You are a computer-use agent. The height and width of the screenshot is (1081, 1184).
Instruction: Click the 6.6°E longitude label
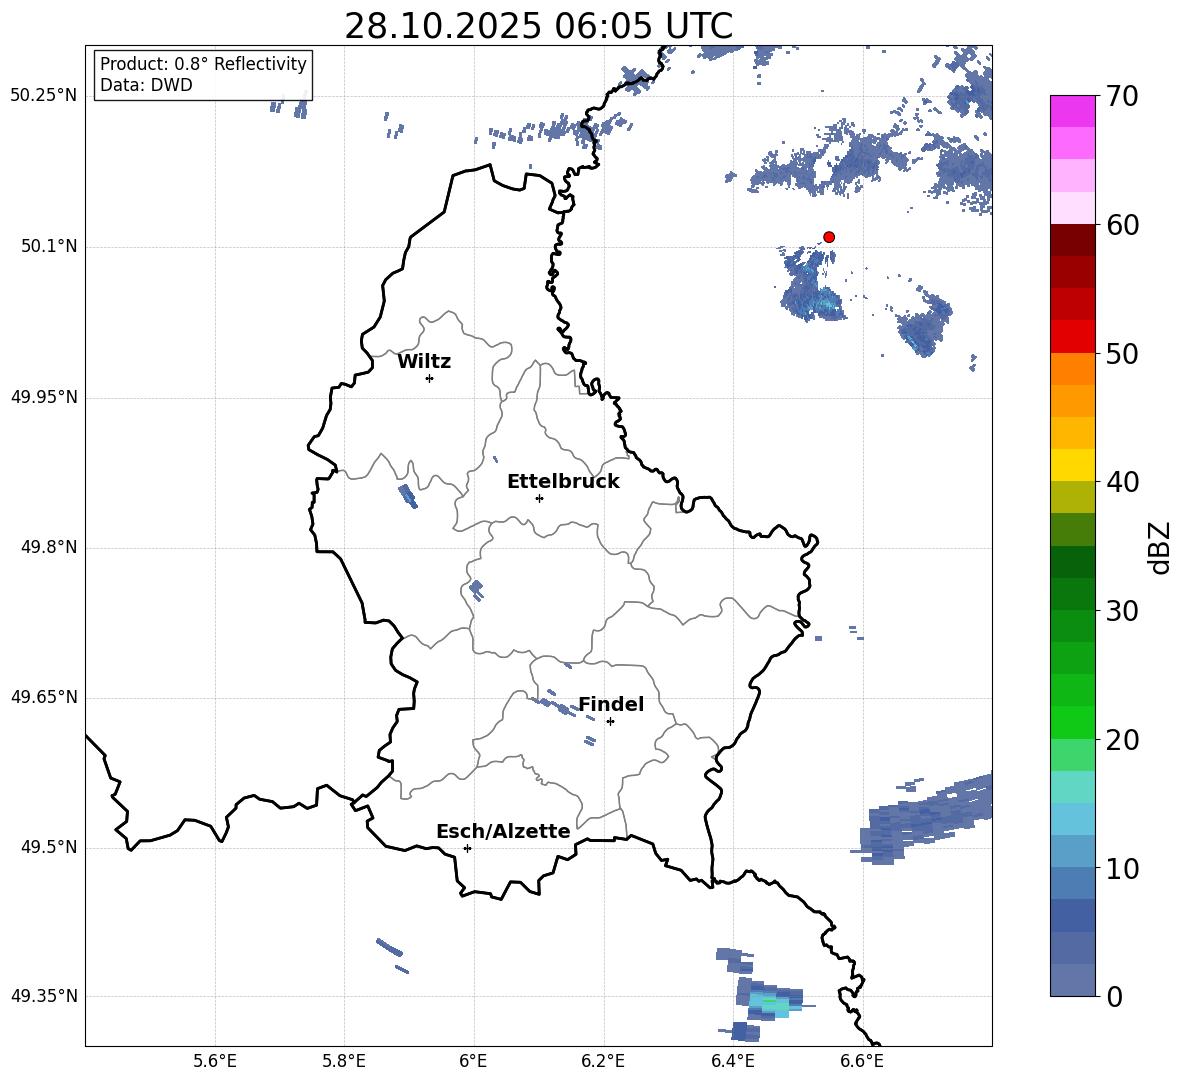tap(862, 1061)
